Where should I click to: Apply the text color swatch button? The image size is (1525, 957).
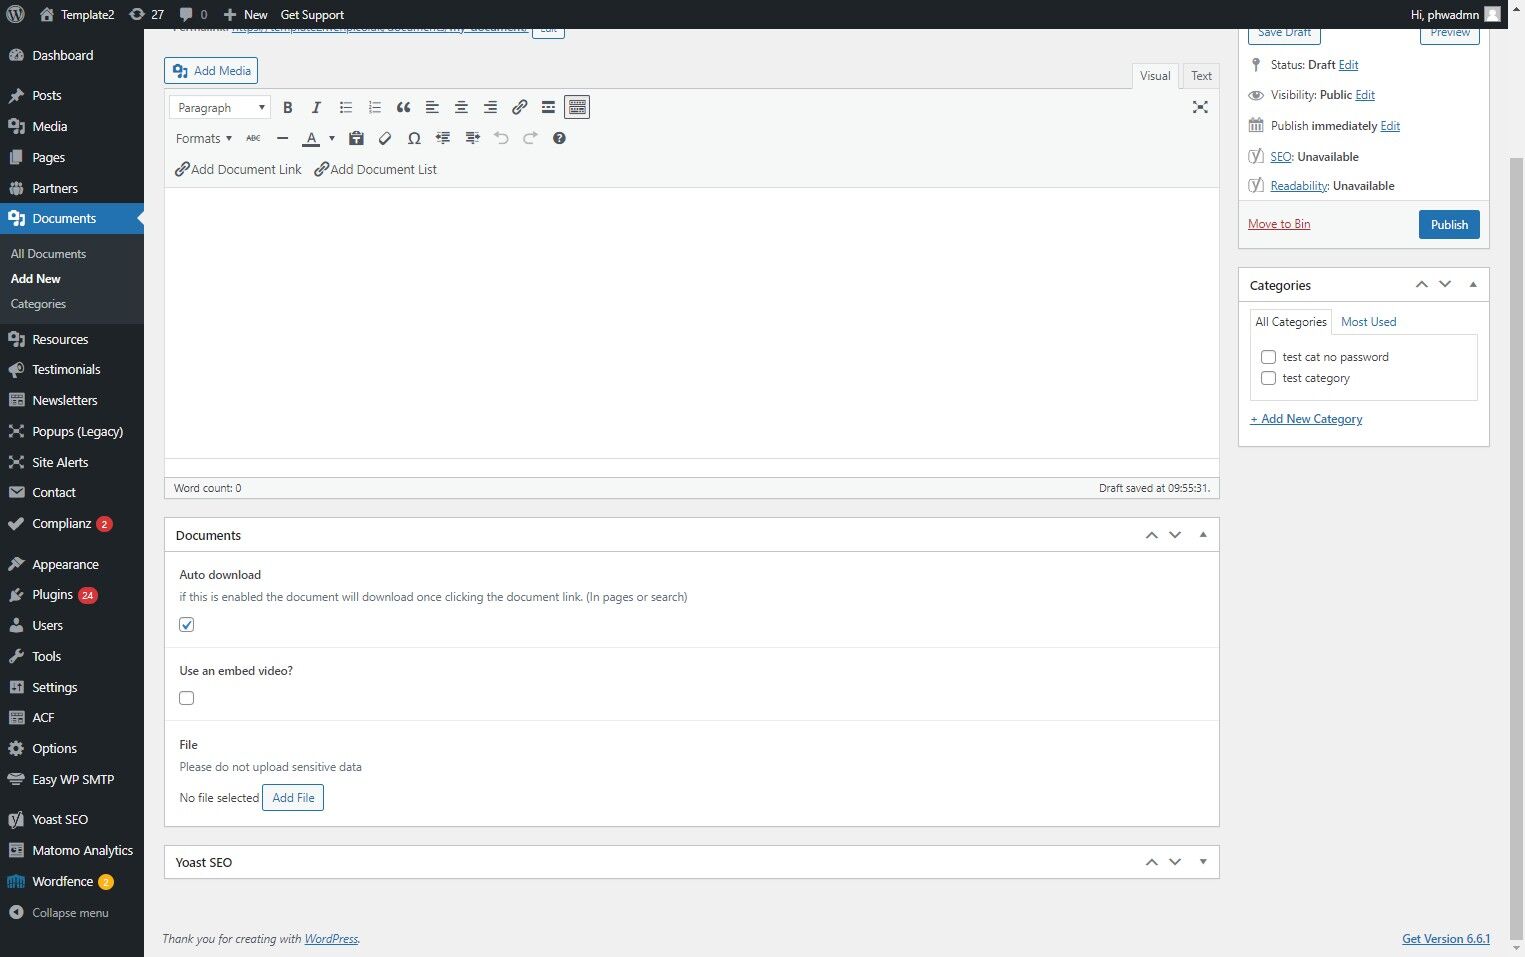tap(312, 138)
